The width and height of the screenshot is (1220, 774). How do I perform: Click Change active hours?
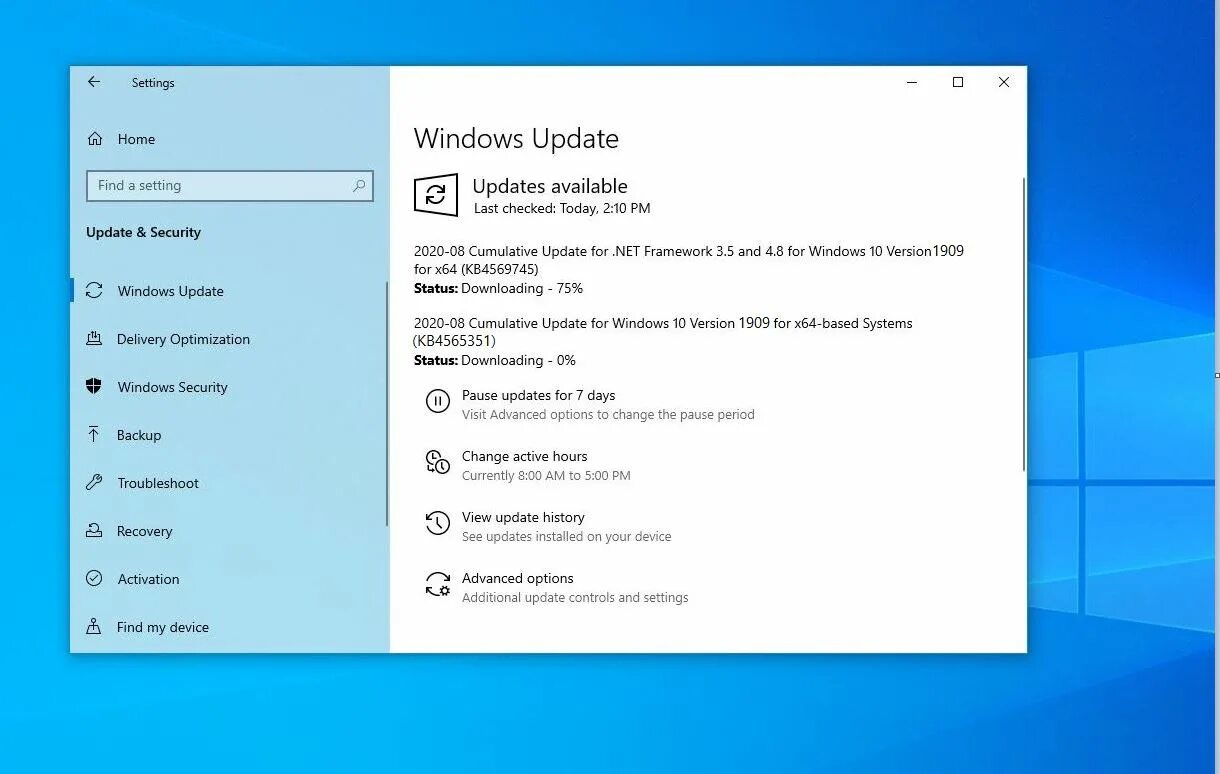coord(524,456)
